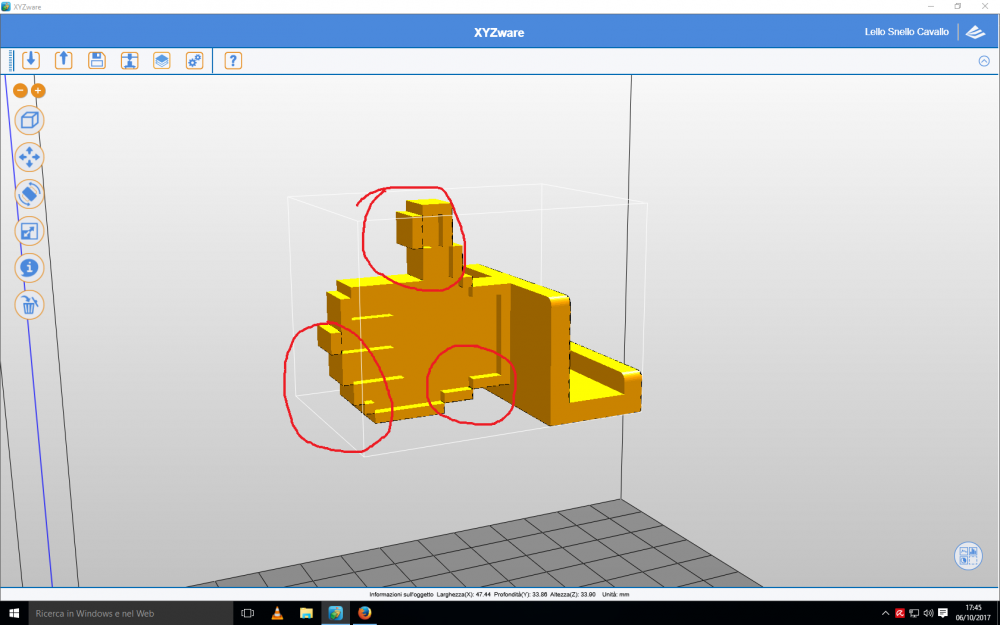
Task: Zoom in with the orange plus button
Action: pyautogui.click(x=38, y=91)
